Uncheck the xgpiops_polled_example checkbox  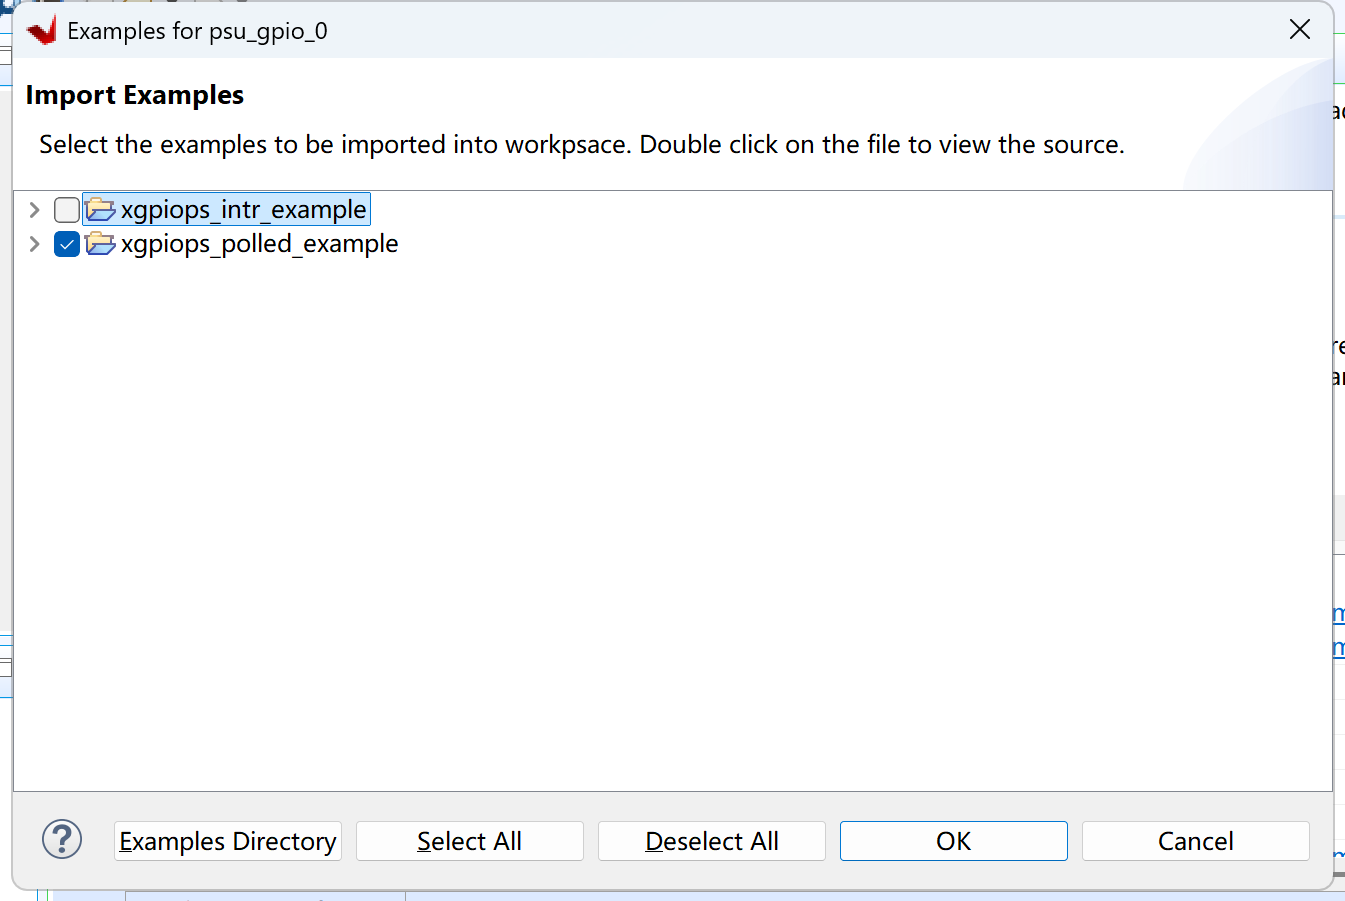(67, 244)
